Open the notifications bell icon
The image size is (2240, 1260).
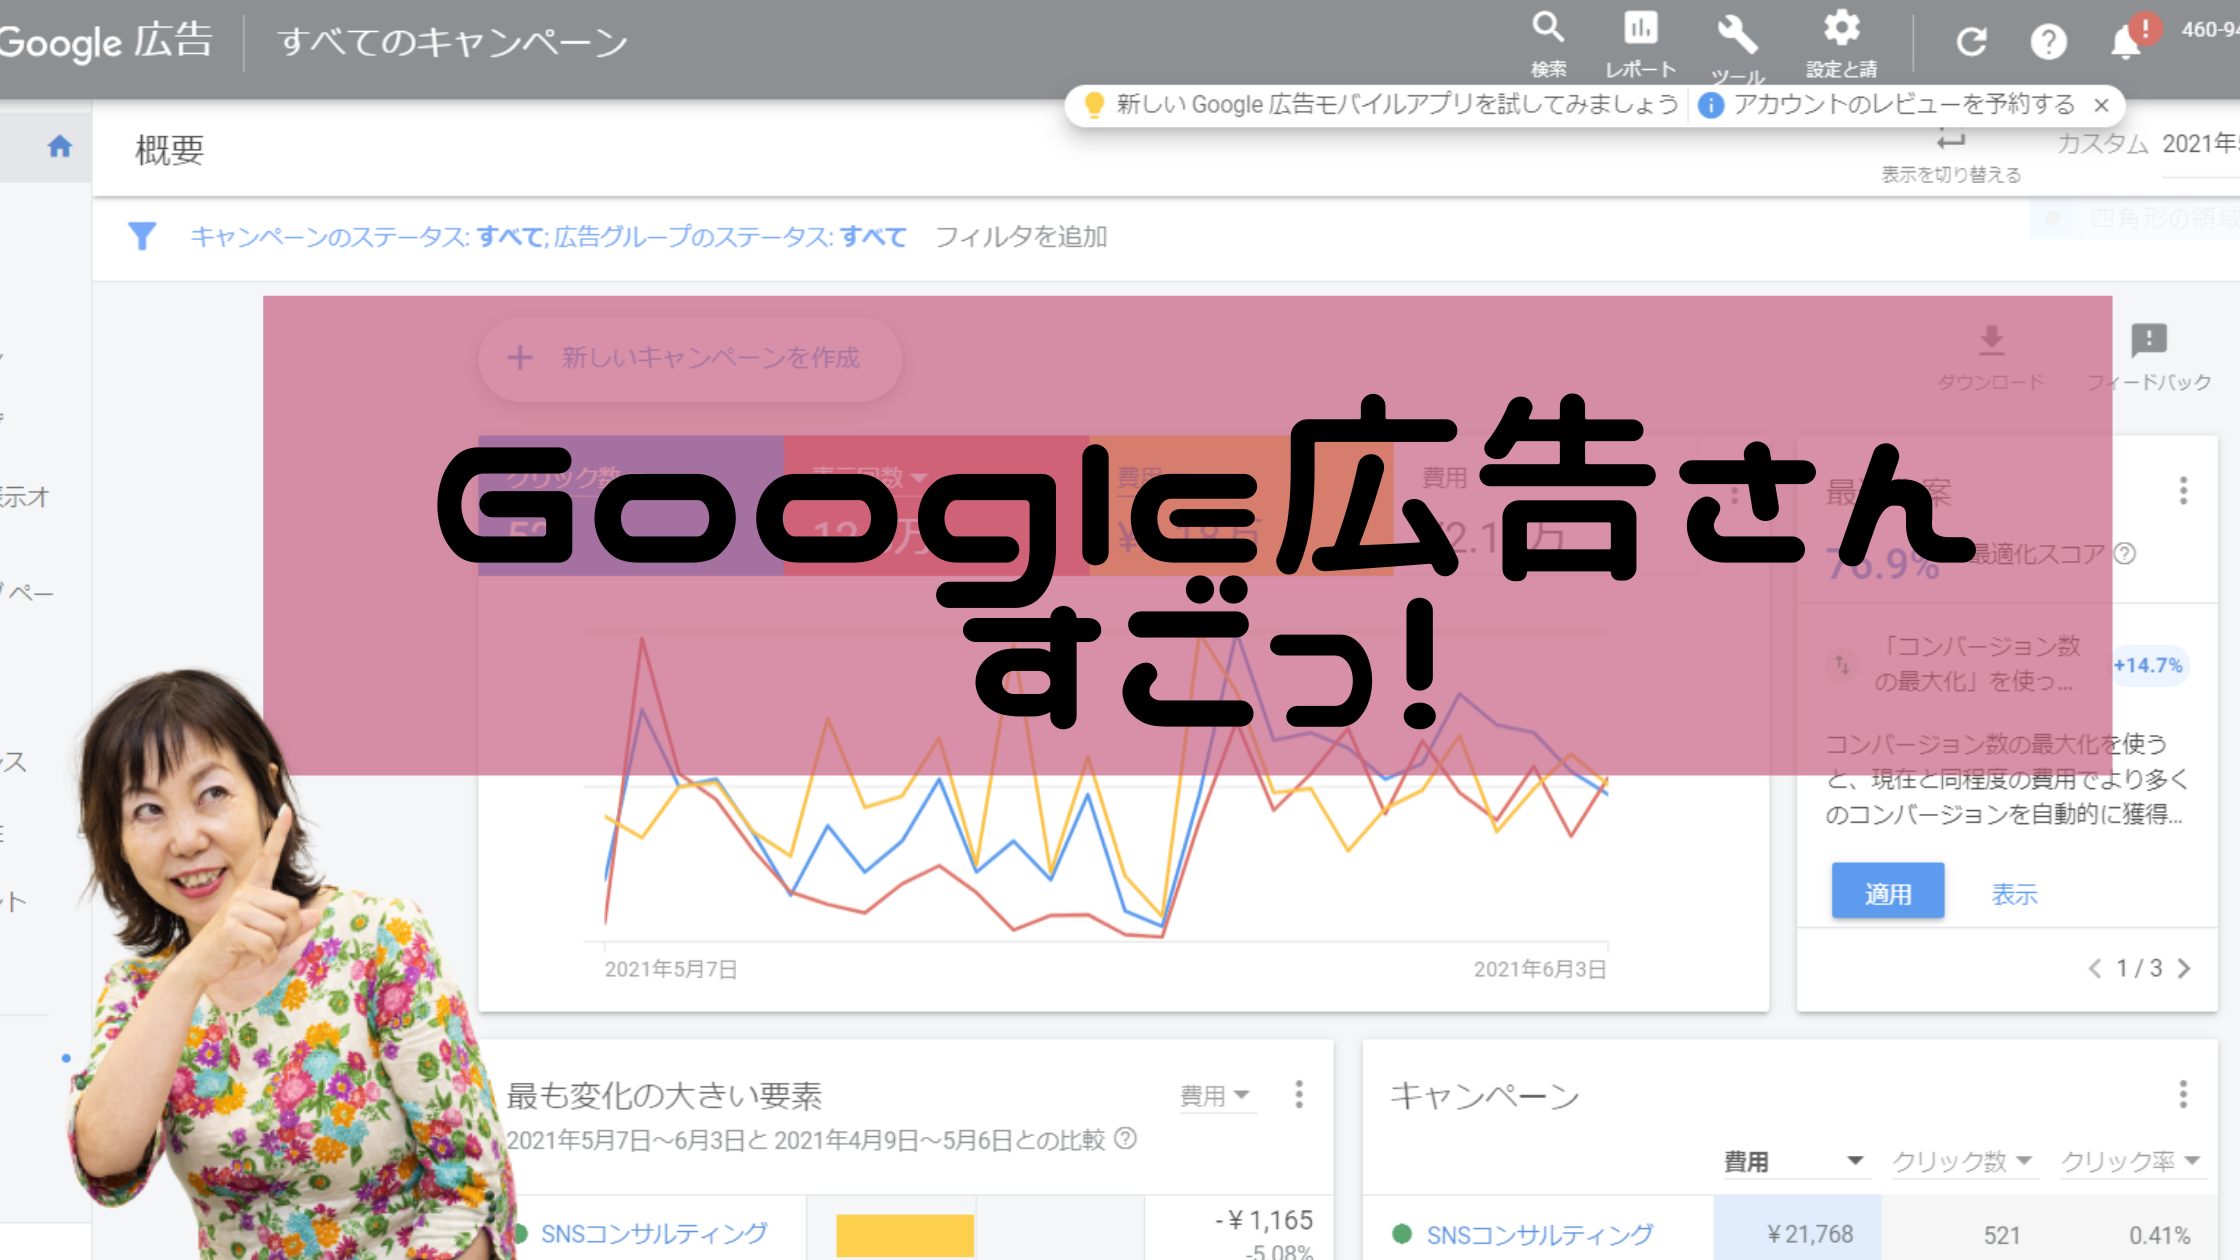[2125, 42]
